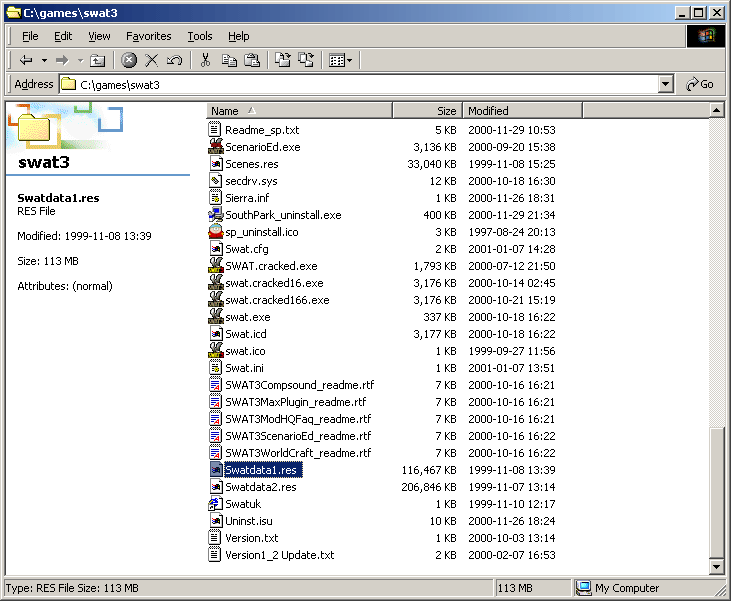Select the sp_uninstall.ico Cartman icon
The width and height of the screenshot is (731, 601).
click(x=215, y=231)
